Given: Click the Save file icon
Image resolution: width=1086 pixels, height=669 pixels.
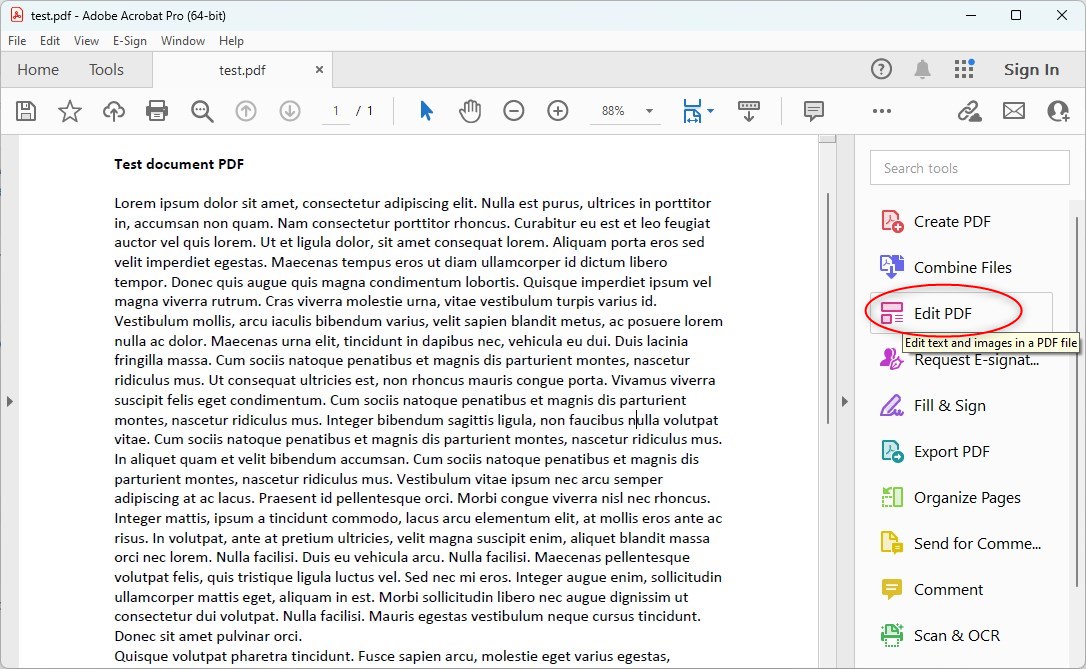Looking at the screenshot, I should 26,111.
